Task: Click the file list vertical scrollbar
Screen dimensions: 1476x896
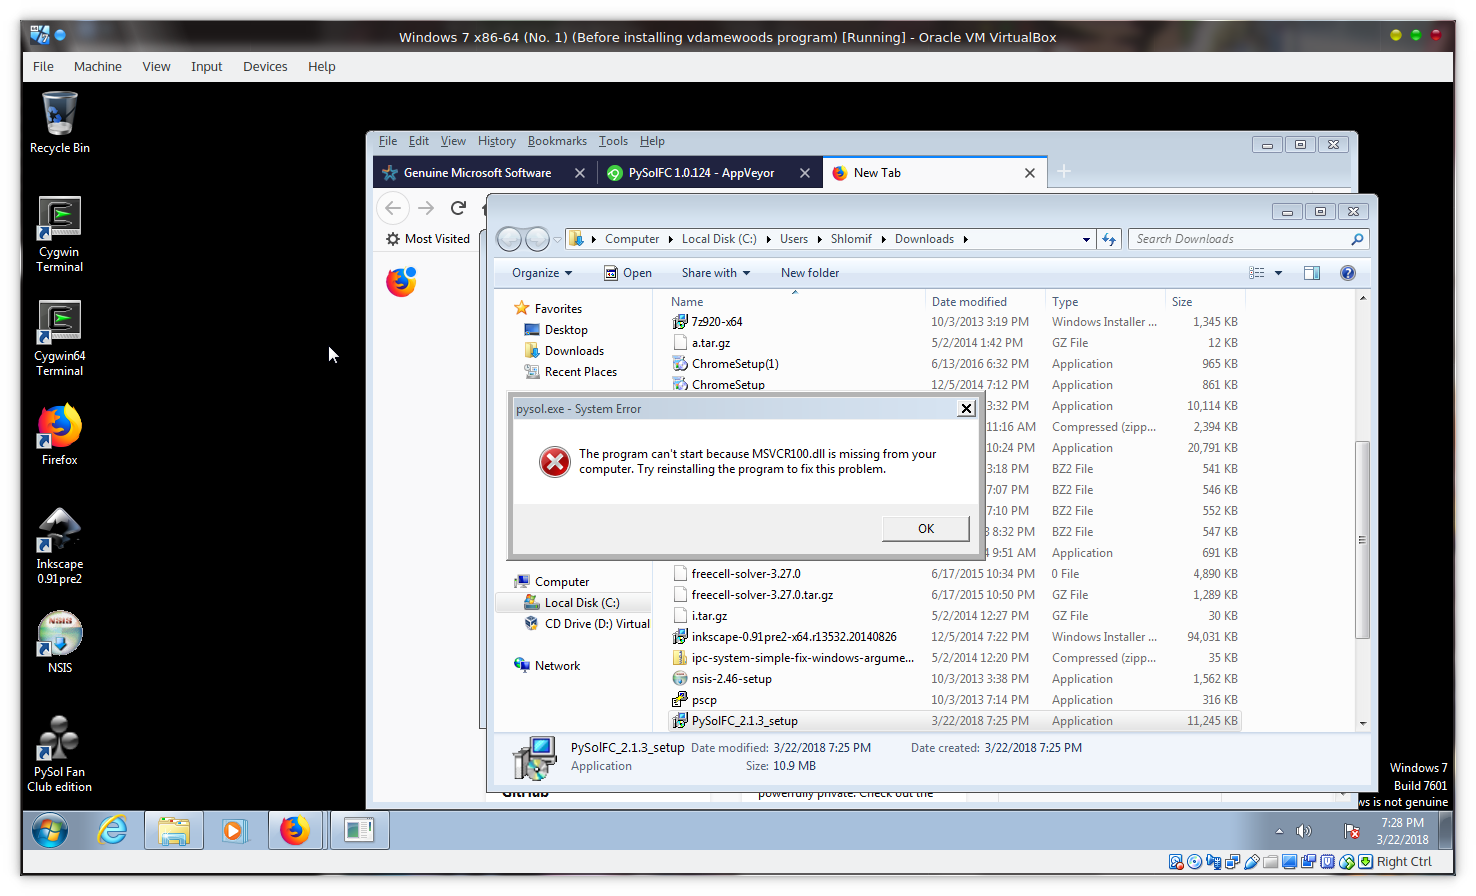Action: [x=1362, y=539]
